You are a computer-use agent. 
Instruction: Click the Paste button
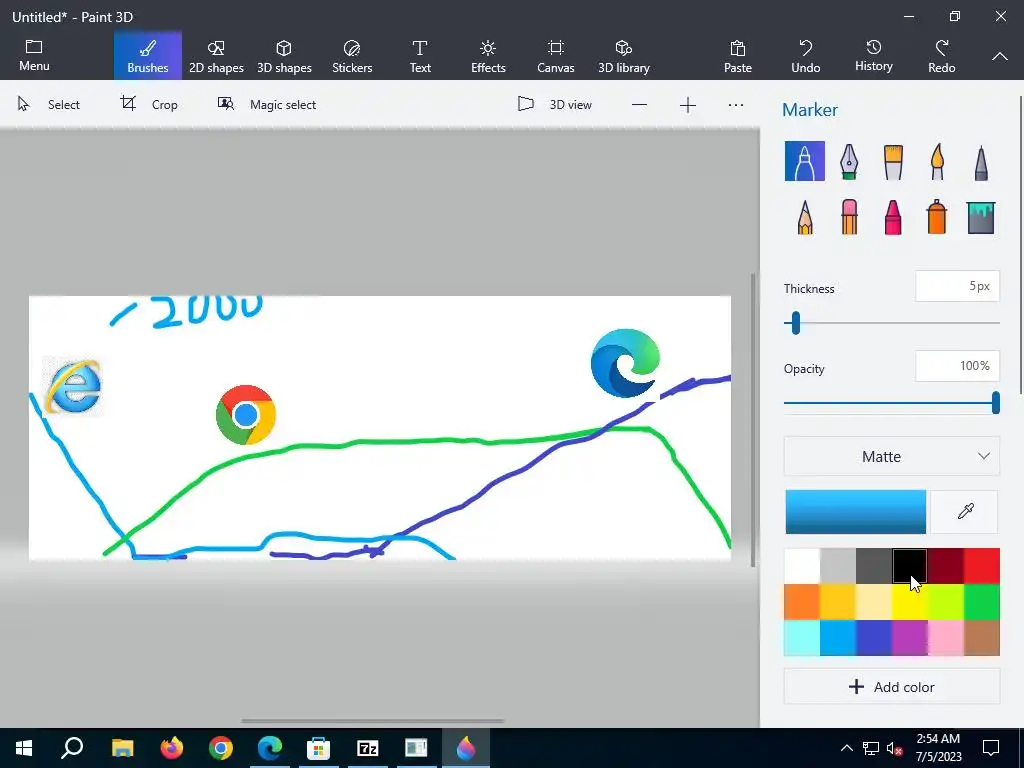pos(738,56)
